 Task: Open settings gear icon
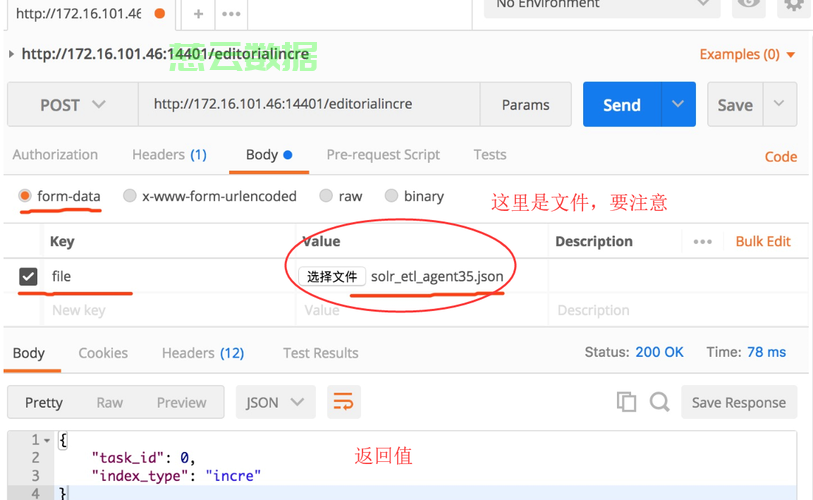793,5
